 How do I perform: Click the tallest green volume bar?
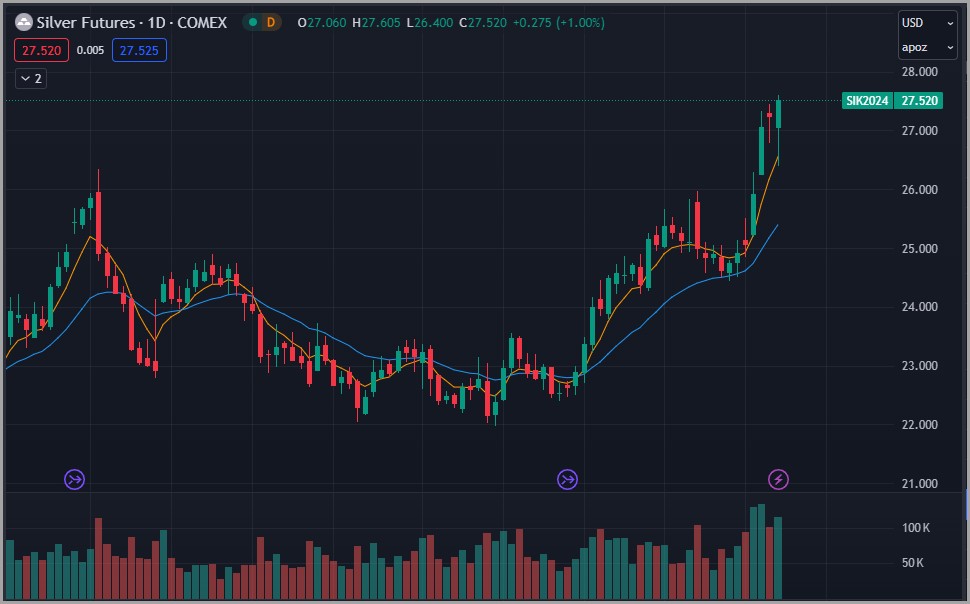click(x=762, y=551)
